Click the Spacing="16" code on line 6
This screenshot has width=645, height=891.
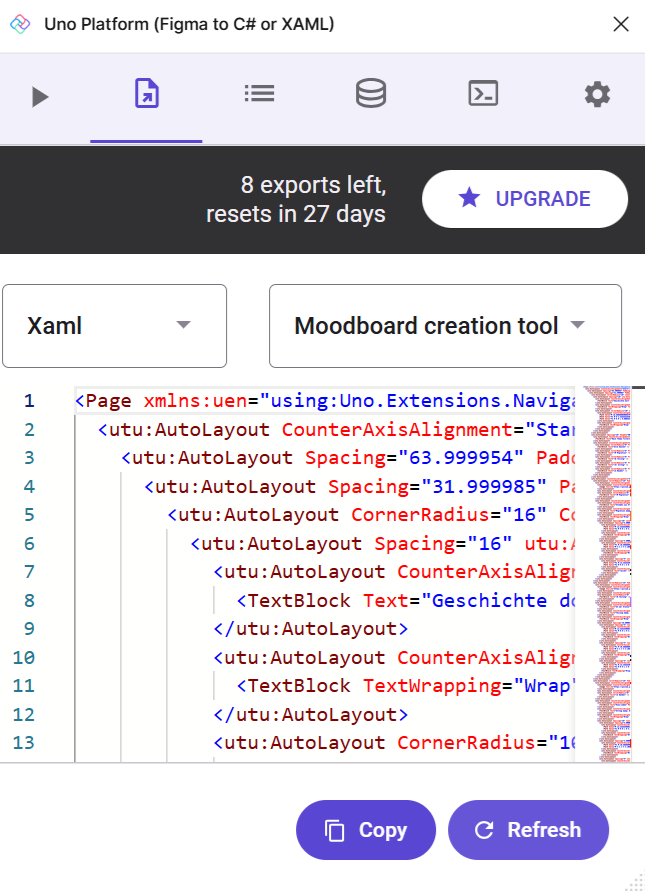tap(382, 544)
